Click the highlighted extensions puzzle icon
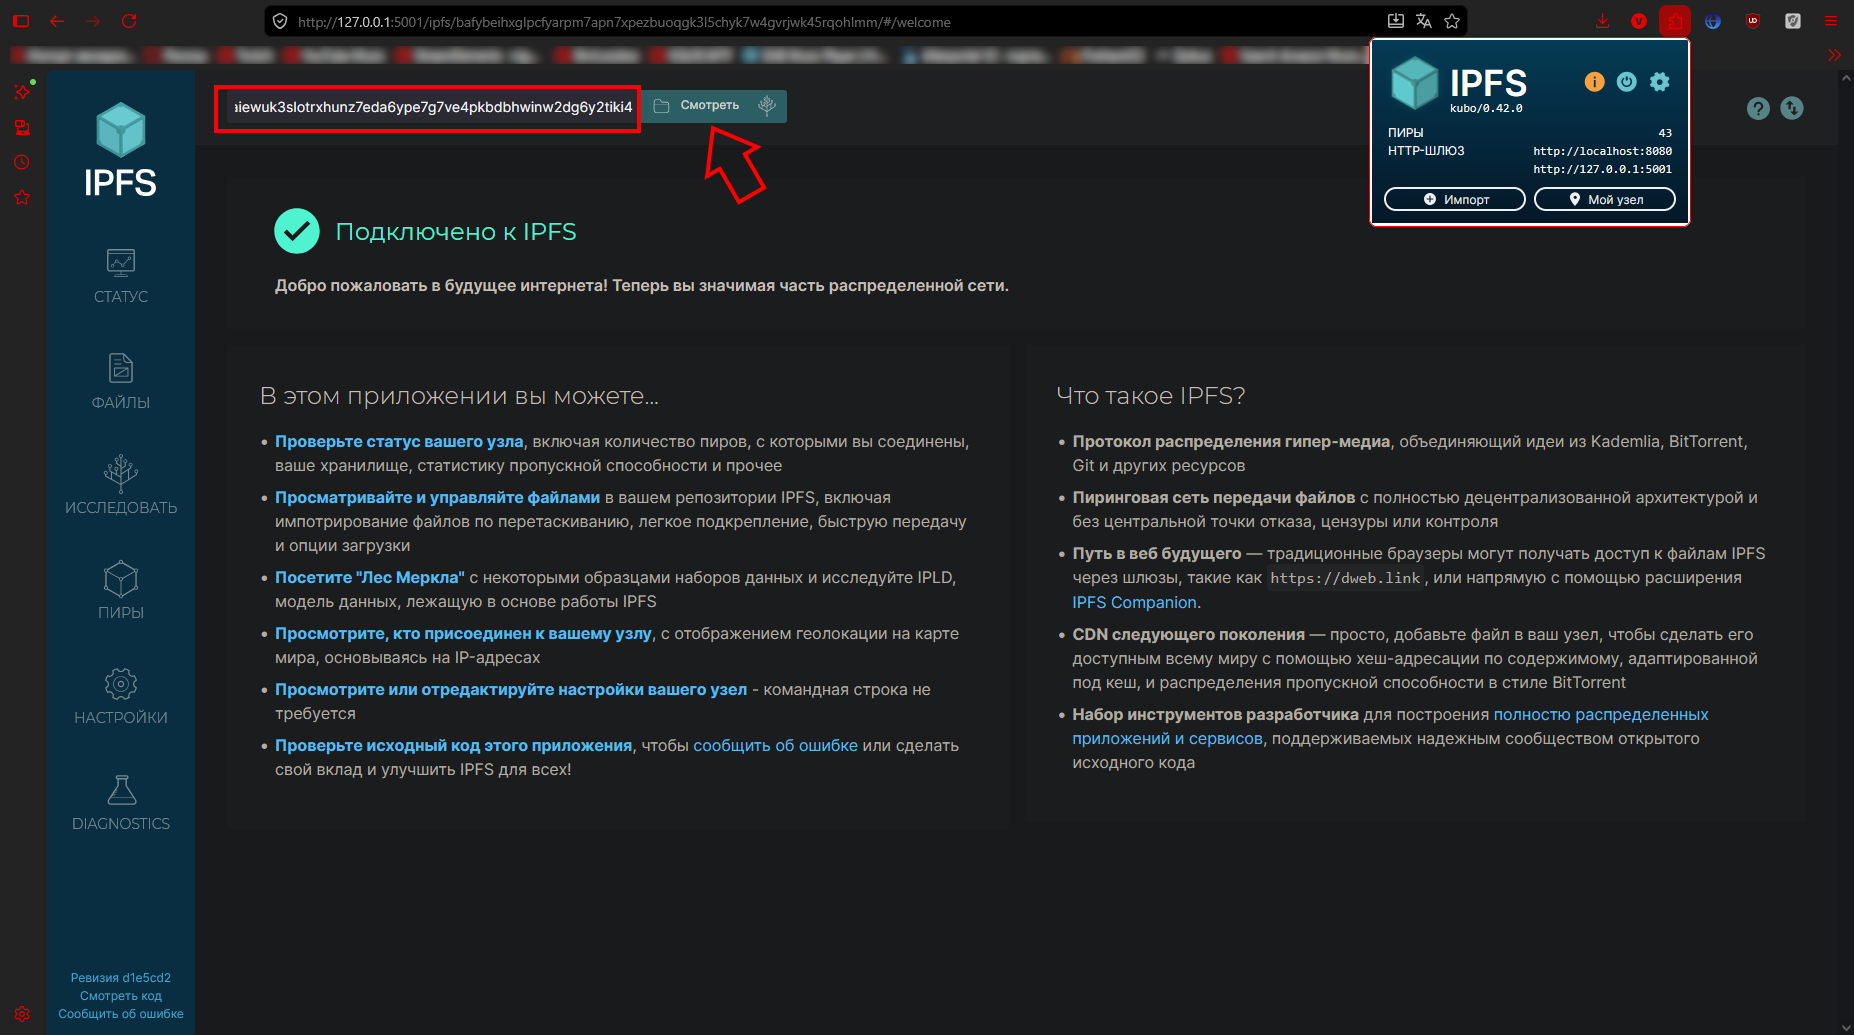Image resolution: width=1854 pixels, height=1035 pixels. (1675, 21)
